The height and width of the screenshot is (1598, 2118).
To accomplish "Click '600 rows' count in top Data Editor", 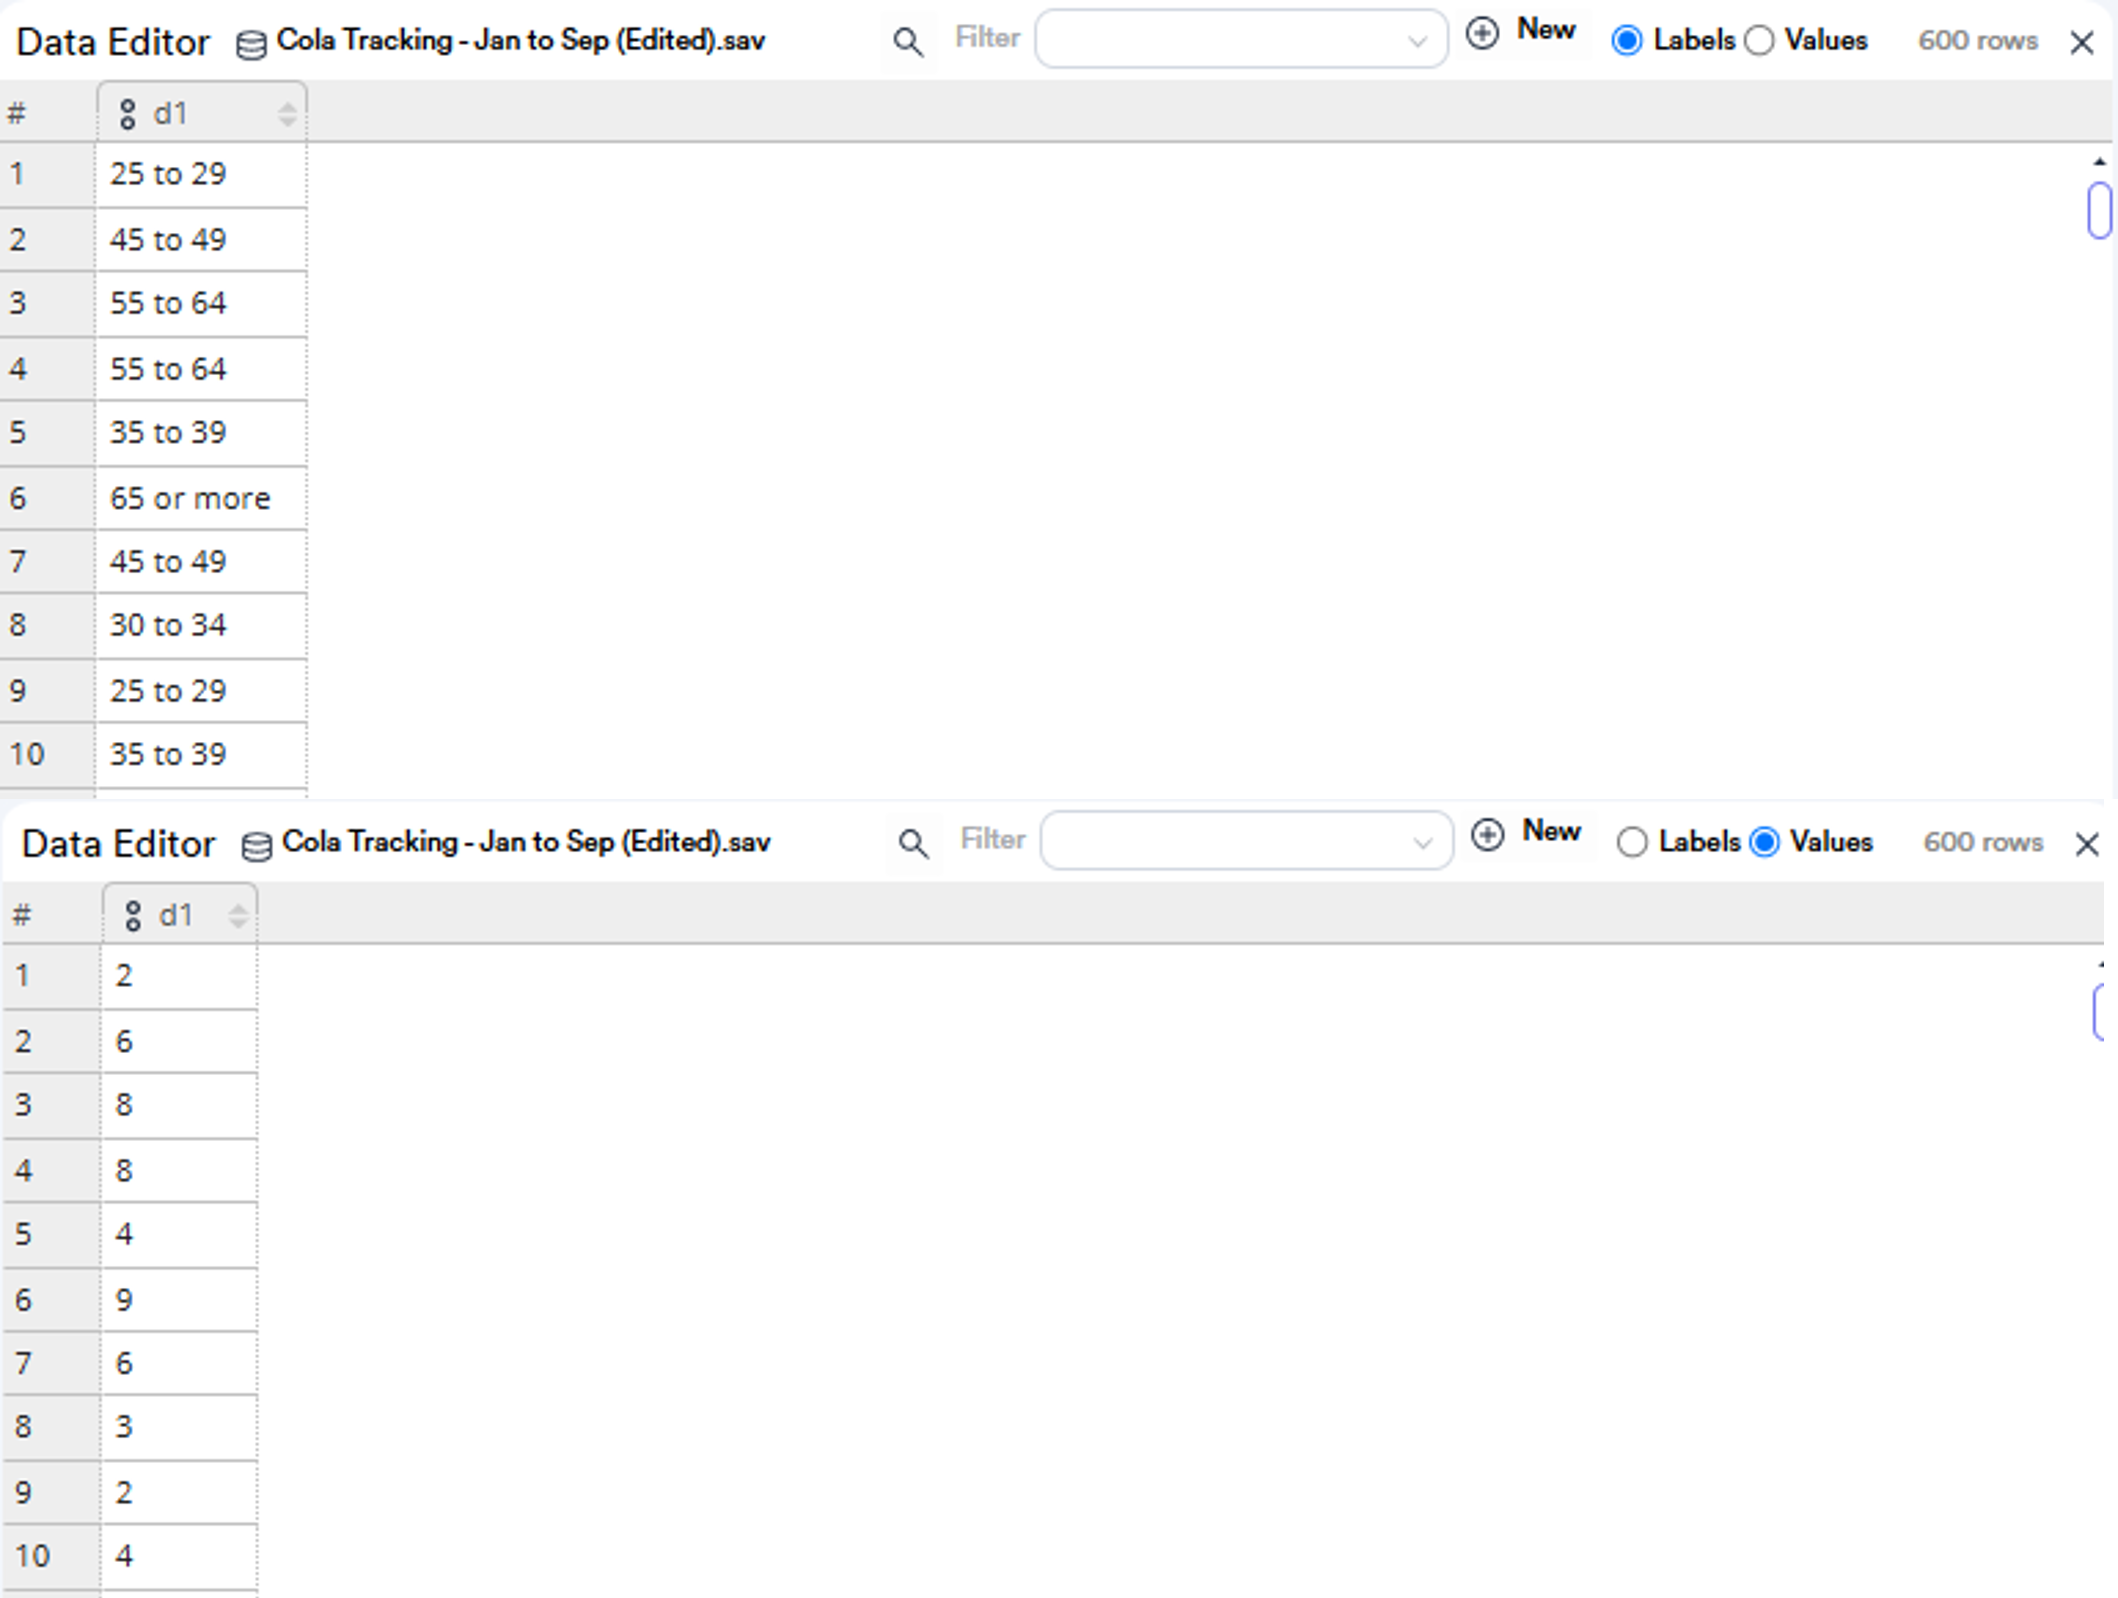I will coord(1977,41).
